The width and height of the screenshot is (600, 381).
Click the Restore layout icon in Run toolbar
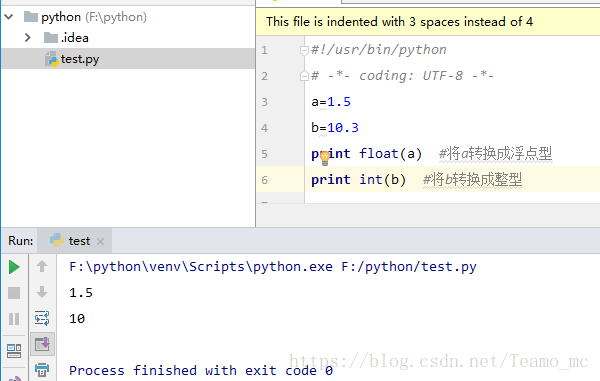coord(14,351)
